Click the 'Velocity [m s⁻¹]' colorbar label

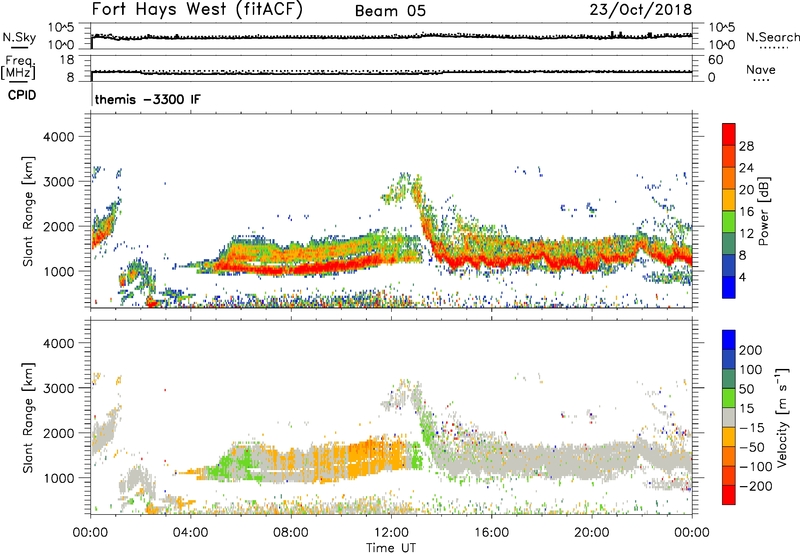point(782,417)
